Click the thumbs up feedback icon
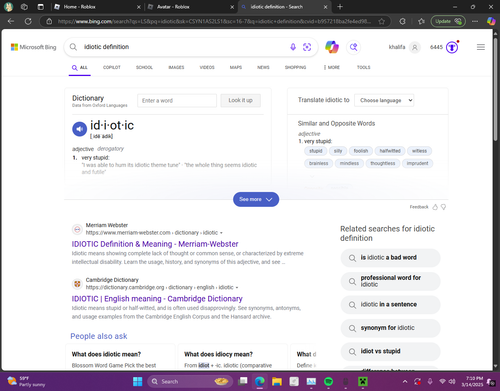500x391 pixels. [x=435, y=207]
